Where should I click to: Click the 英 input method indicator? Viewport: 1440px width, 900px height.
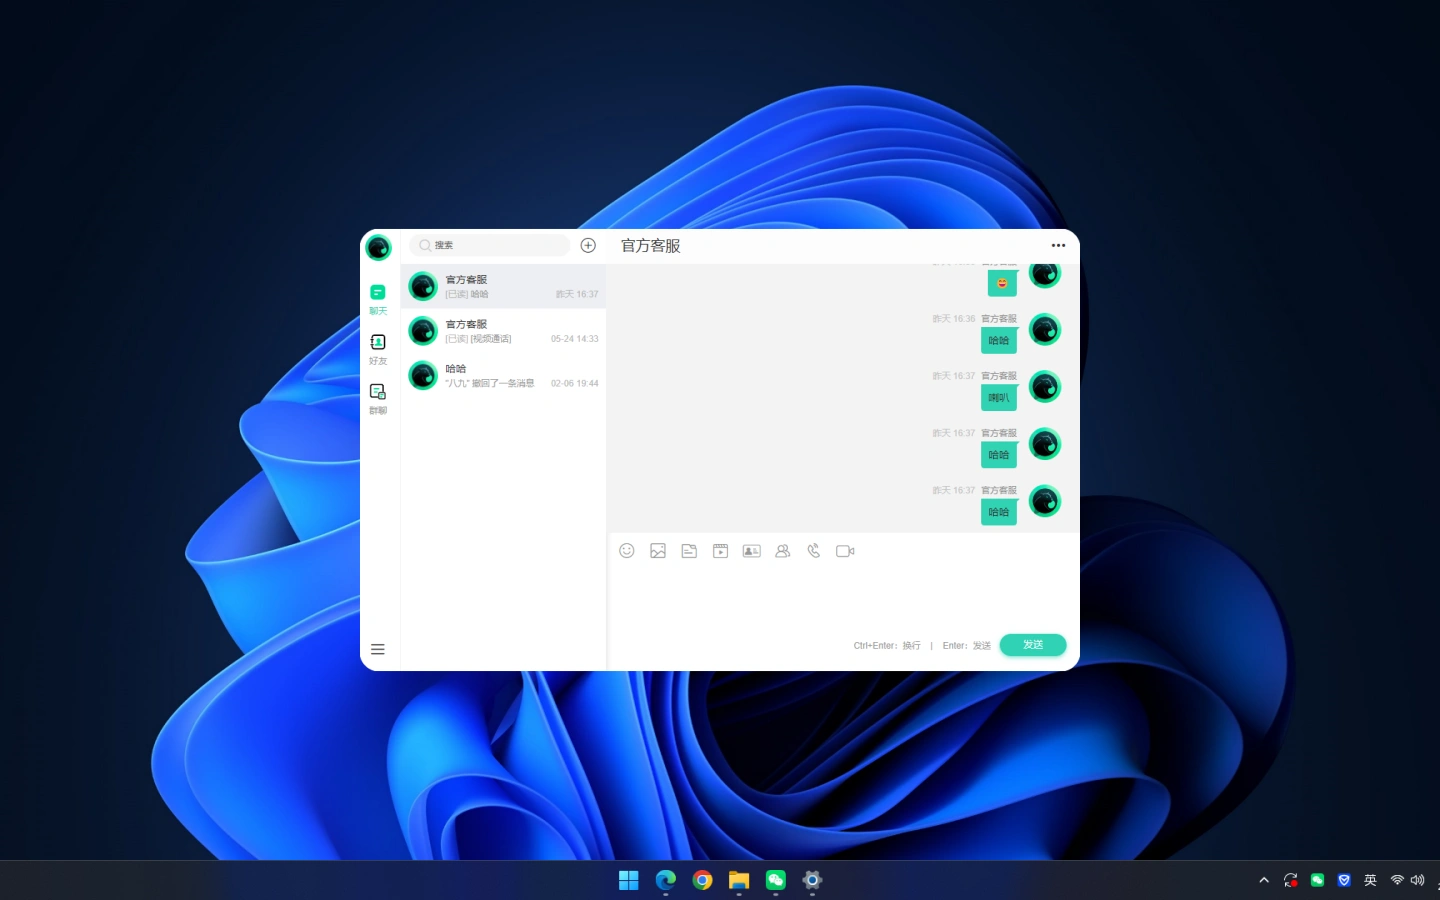(1371, 880)
